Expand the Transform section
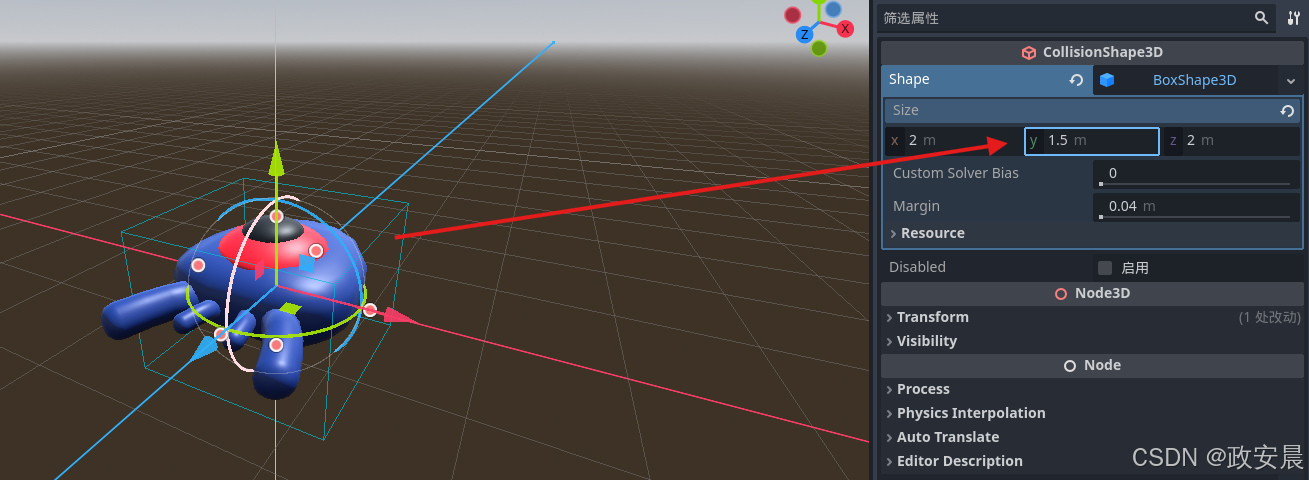The width and height of the screenshot is (1309, 480). point(928,317)
